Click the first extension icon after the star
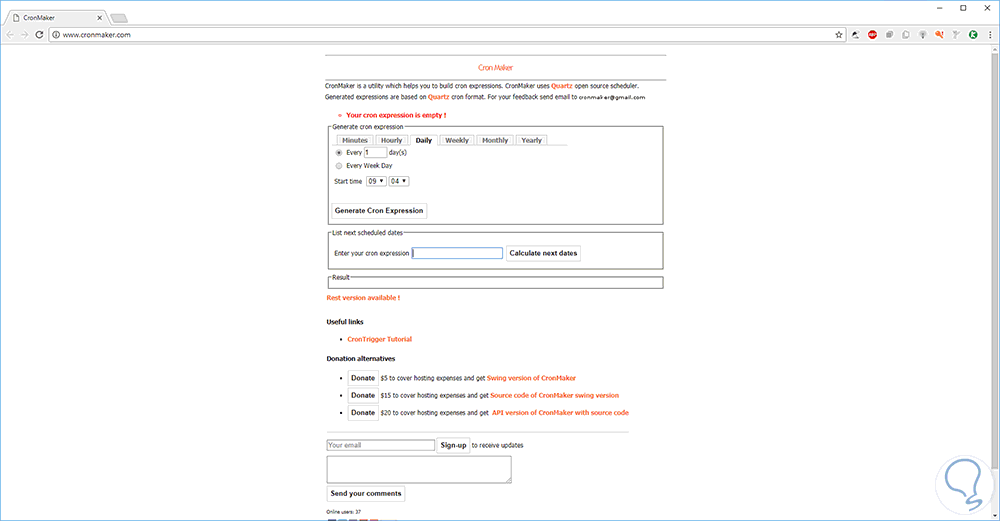 tap(855, 35)
